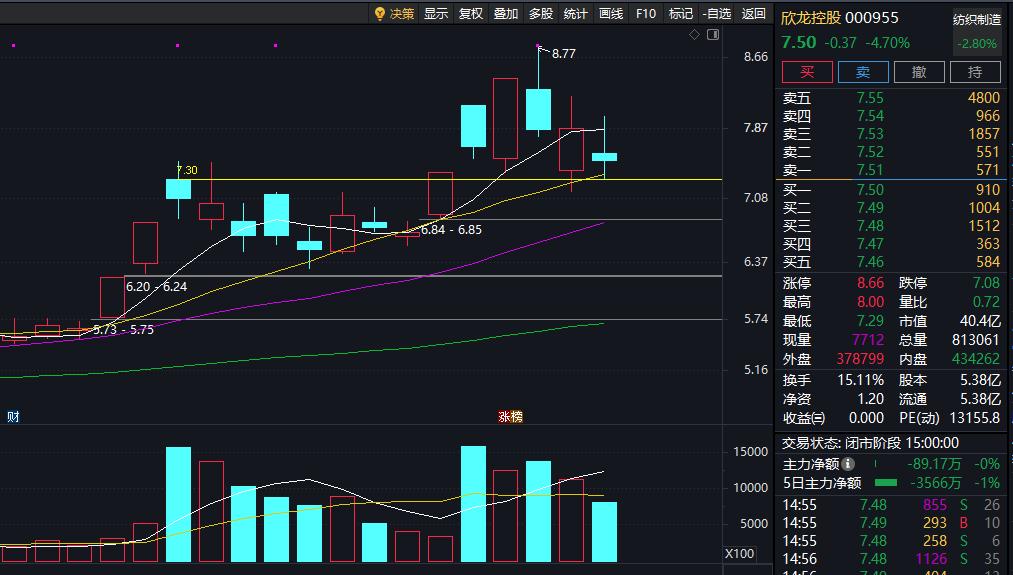Screen dimensions: 1013x575
Task: Open the 显示 menu
Action: click(436, 14)
